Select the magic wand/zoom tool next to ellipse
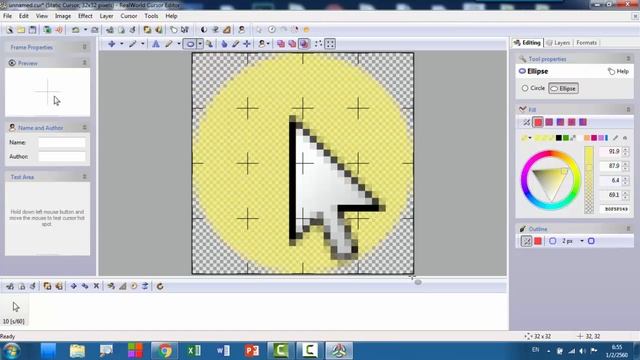The image size is (640, 360). 209,44
